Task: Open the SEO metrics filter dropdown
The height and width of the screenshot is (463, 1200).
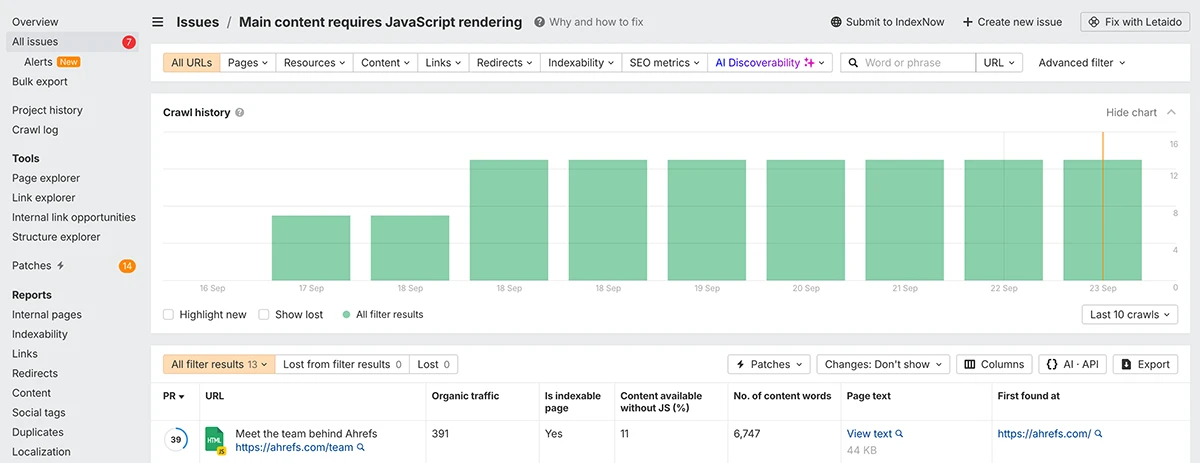Action: [665, 62]
